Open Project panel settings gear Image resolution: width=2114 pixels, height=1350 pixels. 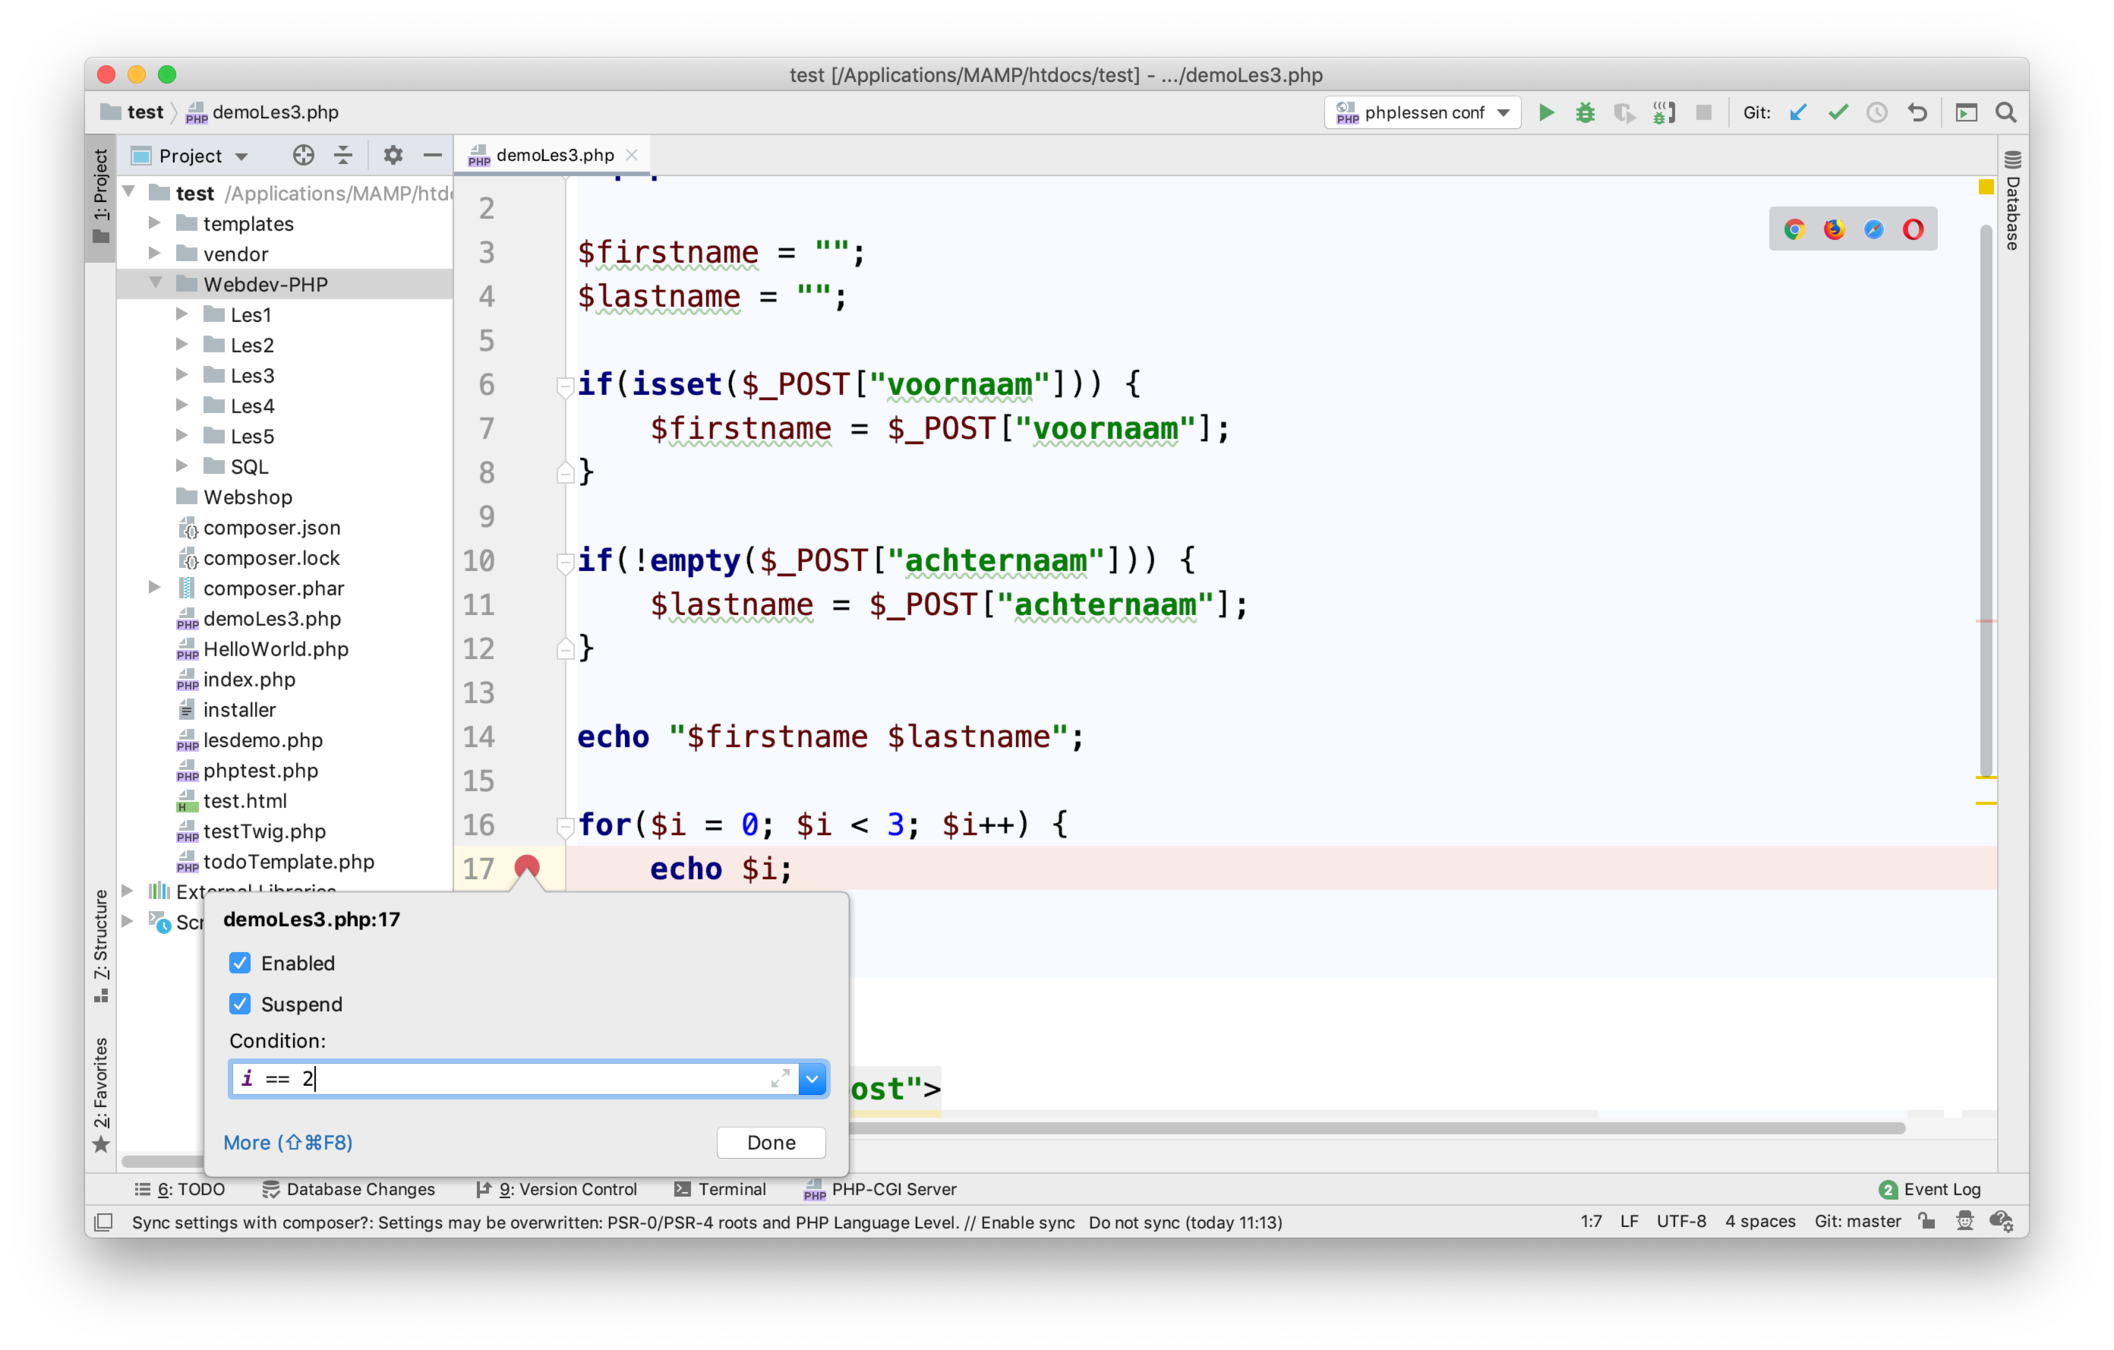coord(393,155)
